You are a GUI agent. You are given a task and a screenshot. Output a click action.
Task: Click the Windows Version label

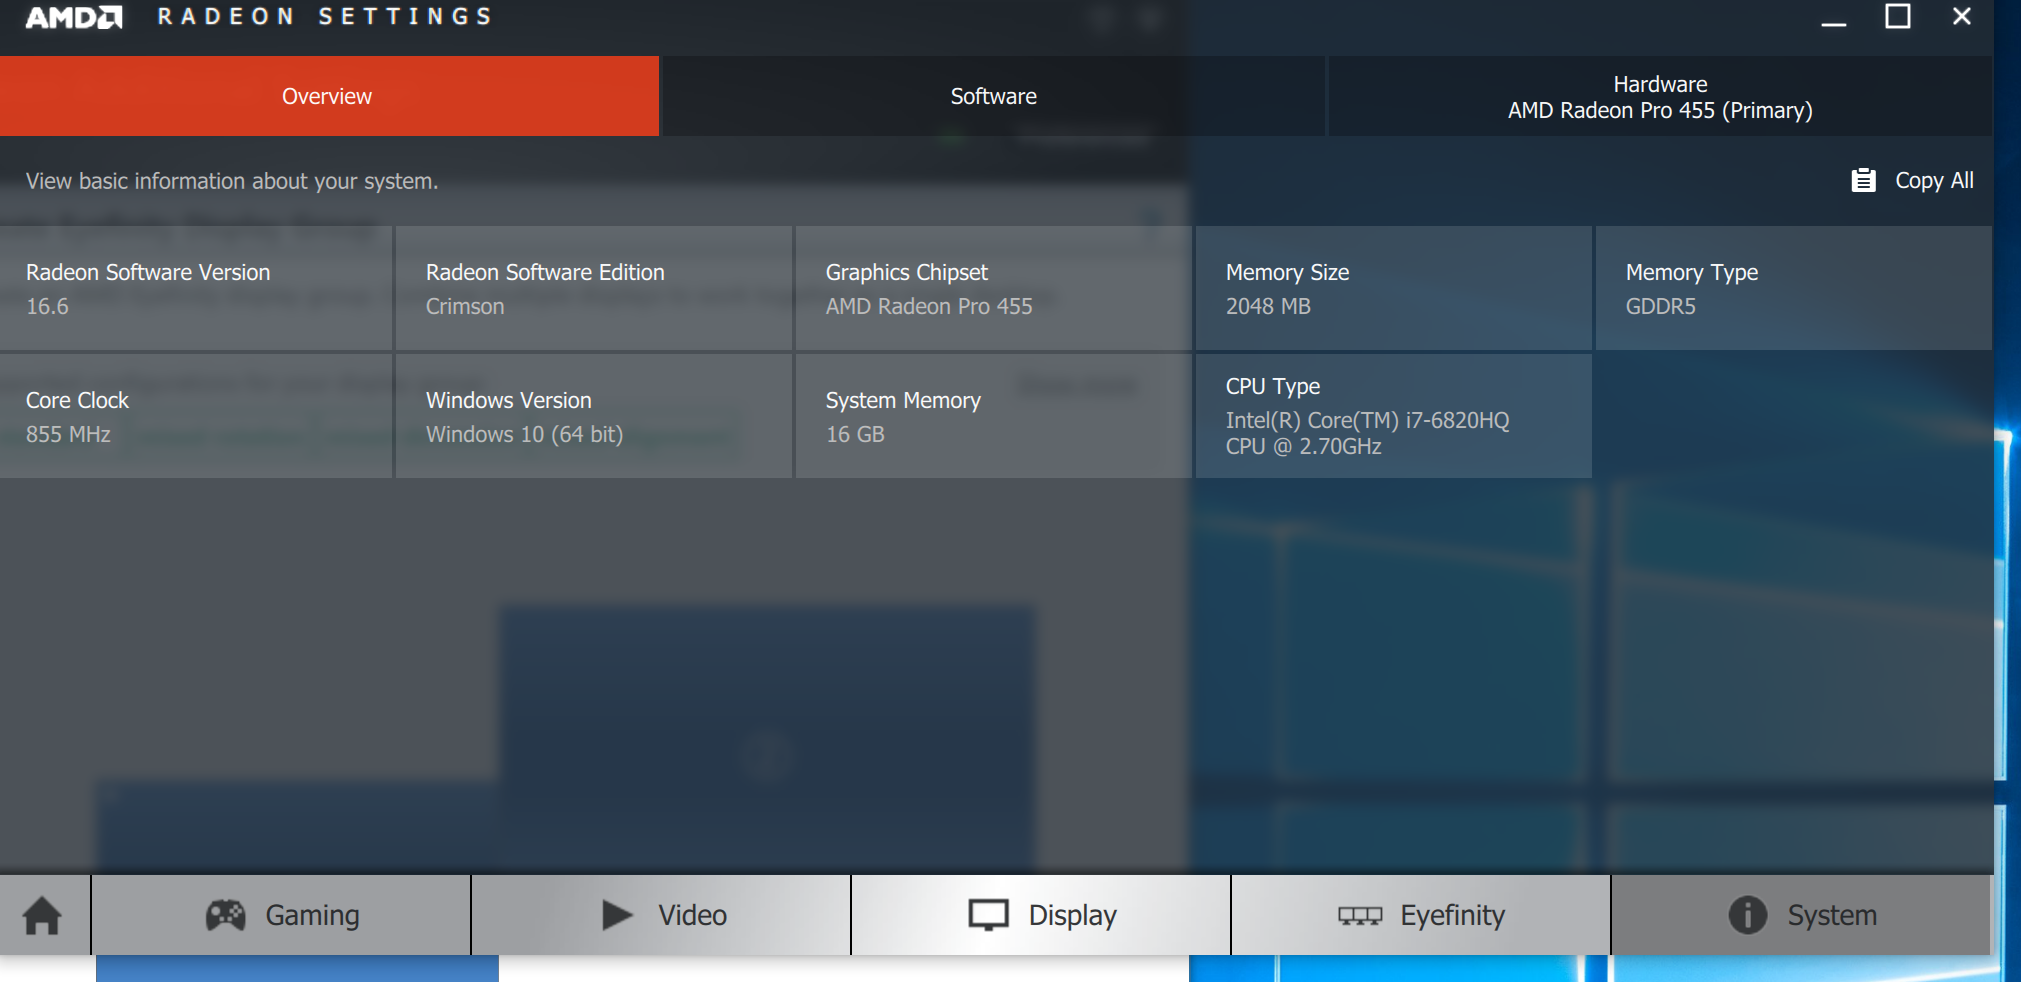[x=508, y=400]
